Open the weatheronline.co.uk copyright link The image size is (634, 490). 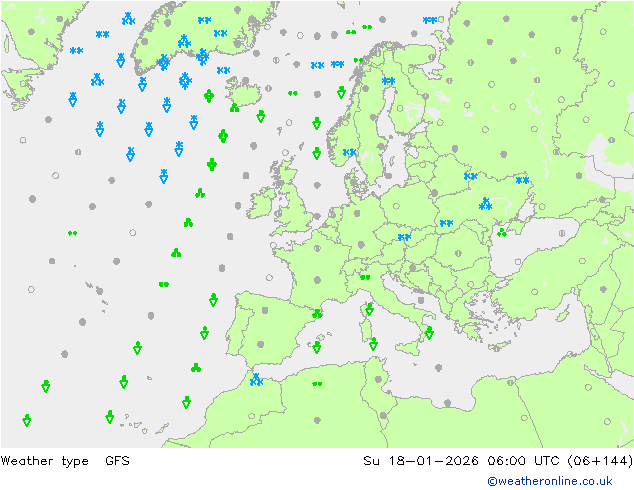[x=550, y=481]
